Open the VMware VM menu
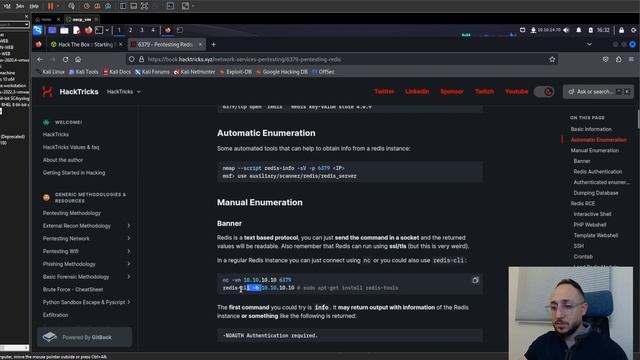640x360 pixels. click(x=7, y=6)
